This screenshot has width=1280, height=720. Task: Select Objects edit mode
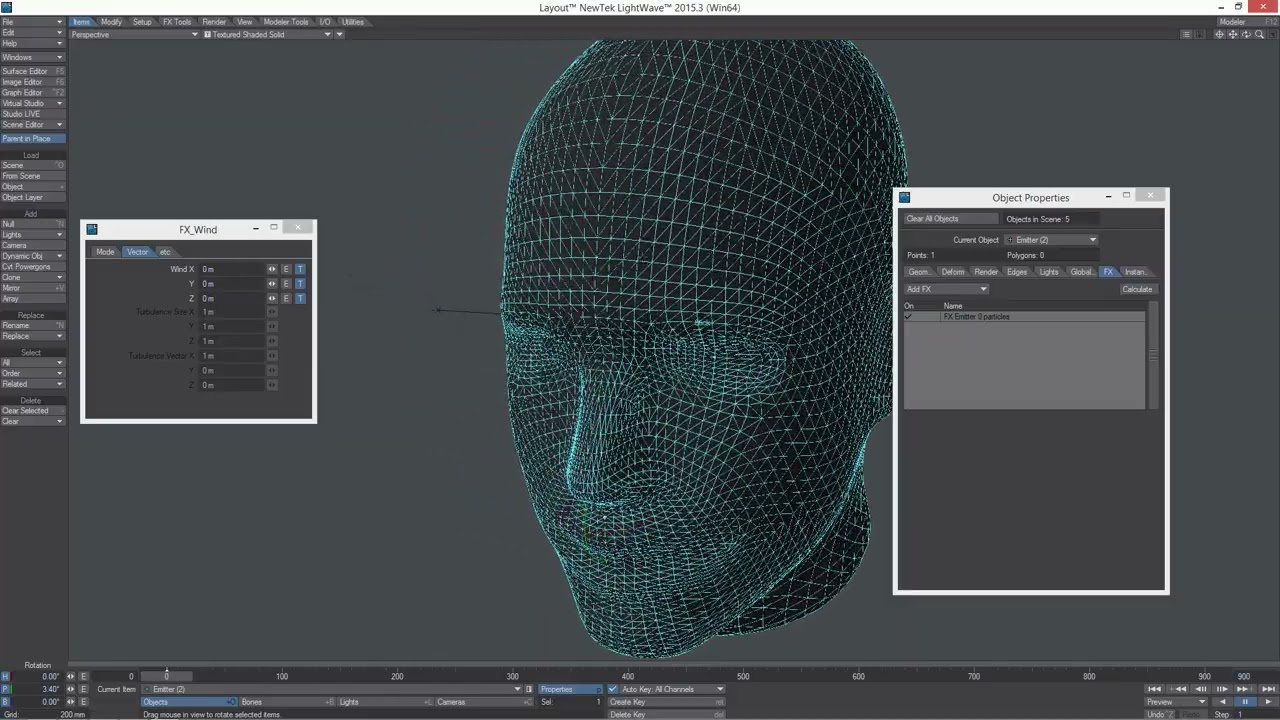[x=189, y=702]
